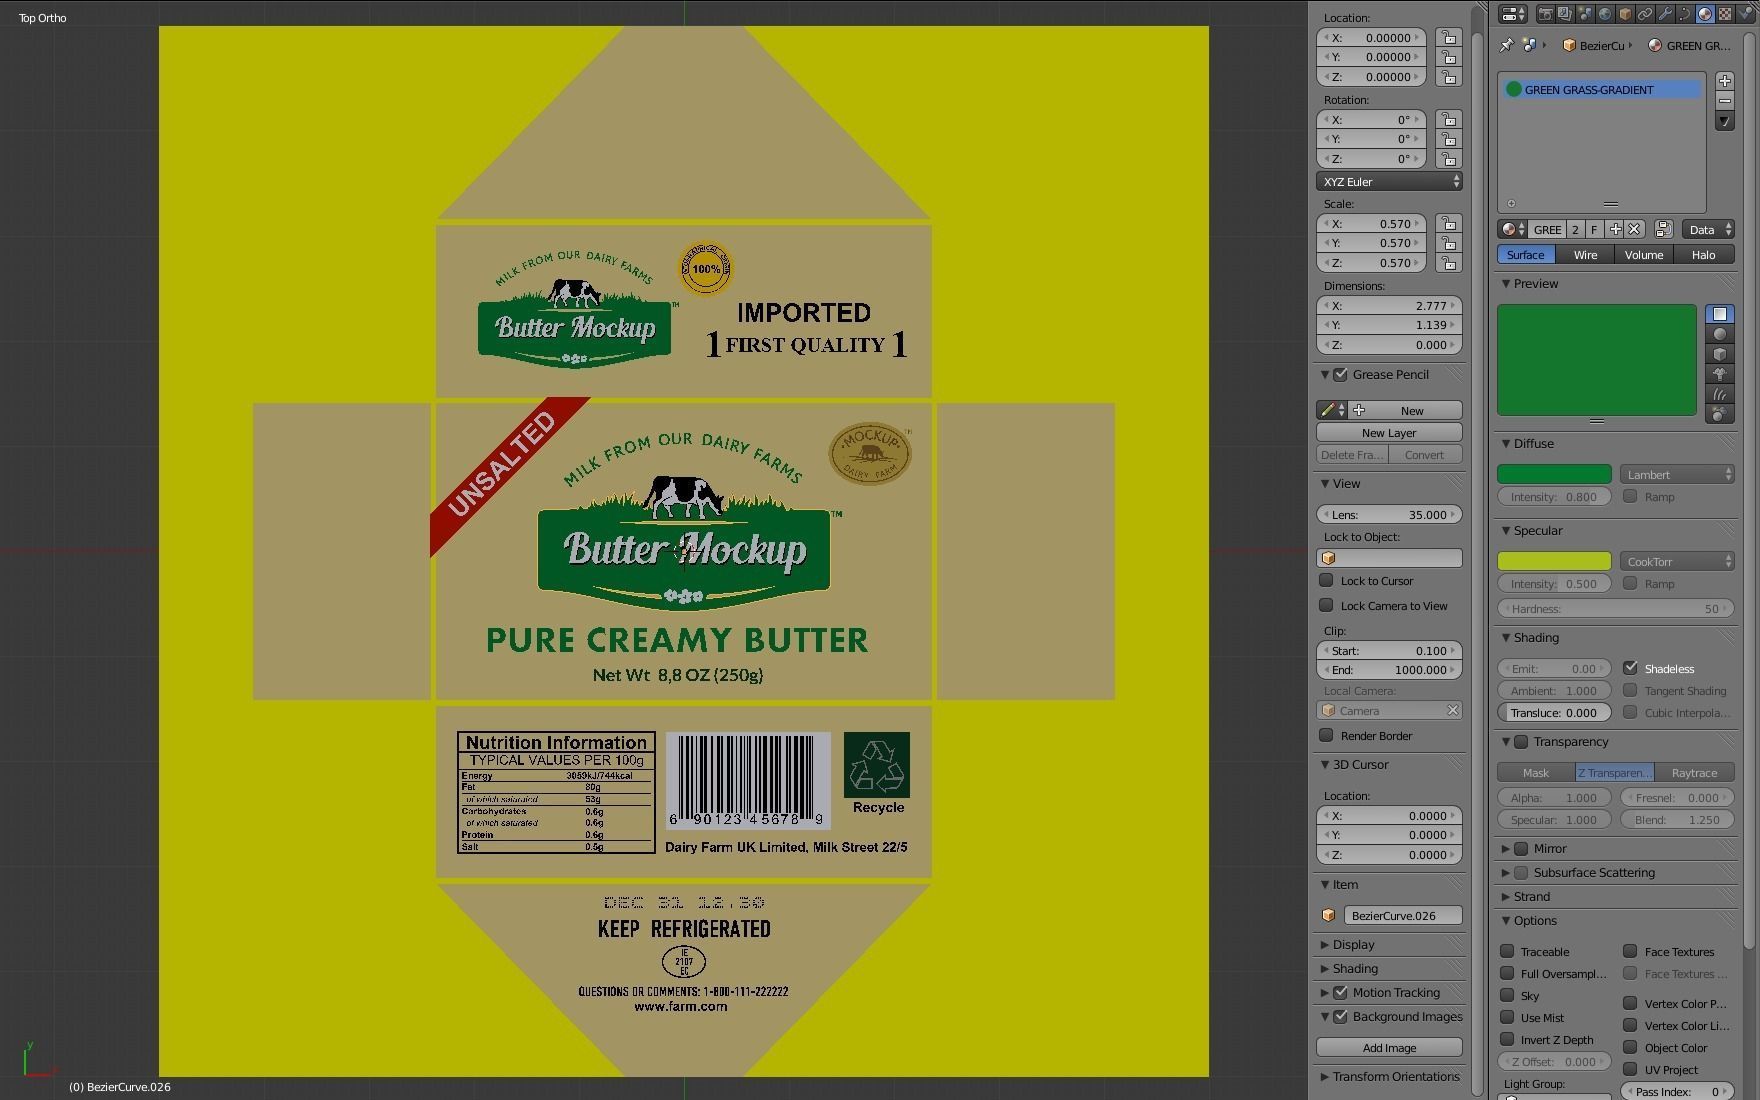1760x1100 pixels.
Task: Switch to the Wire material type tab
Action: [x=1585, y=255]
